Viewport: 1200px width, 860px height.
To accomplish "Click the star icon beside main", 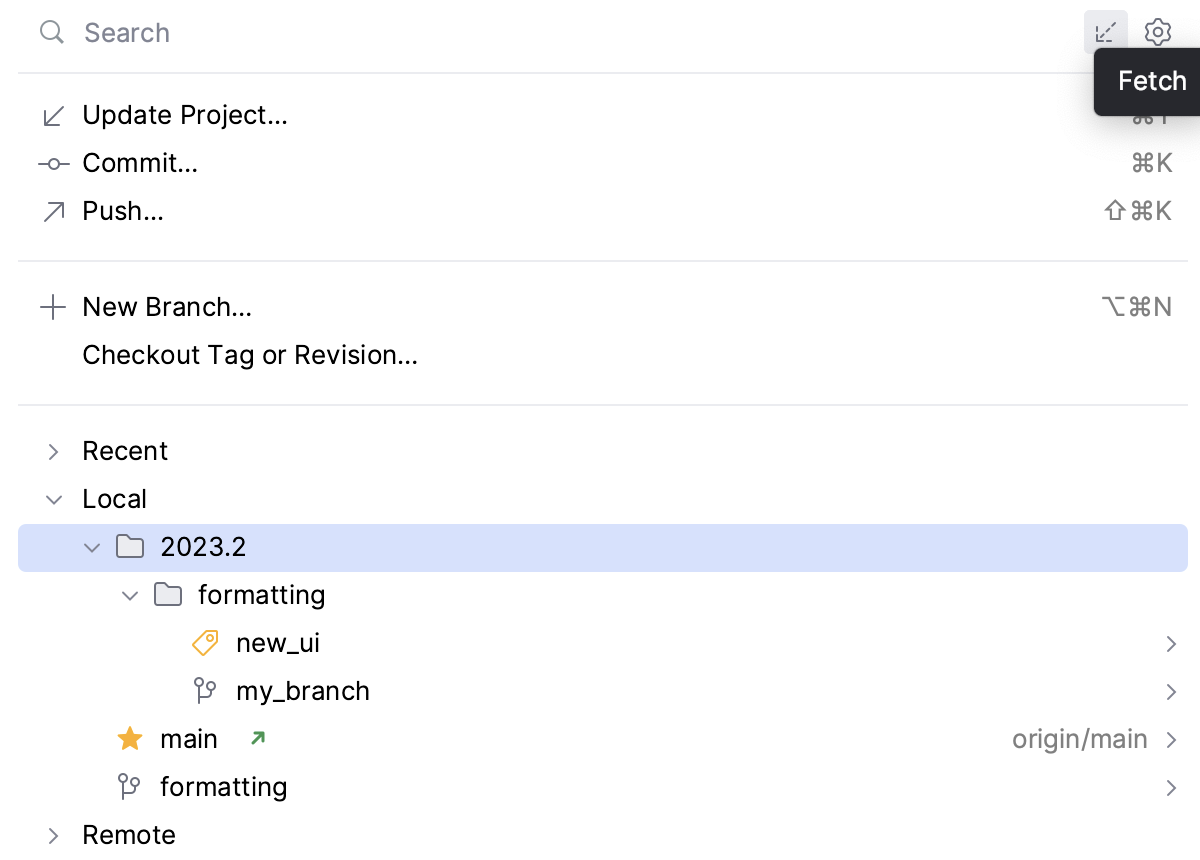I will point(130,739).
